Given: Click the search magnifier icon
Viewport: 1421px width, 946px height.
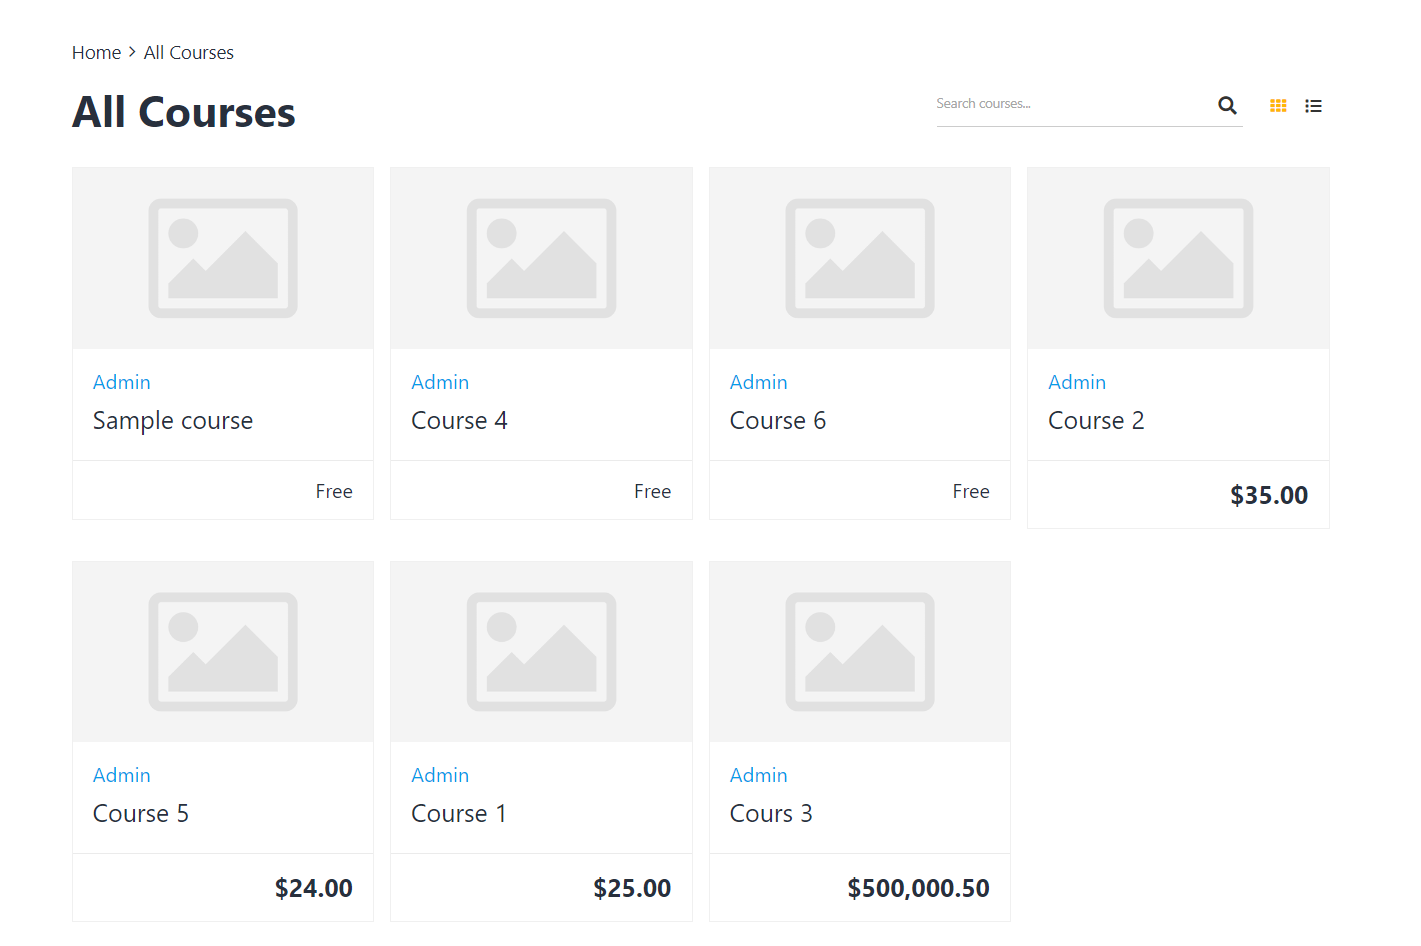Looking at the screenshot, I should tap(1227, 105).
